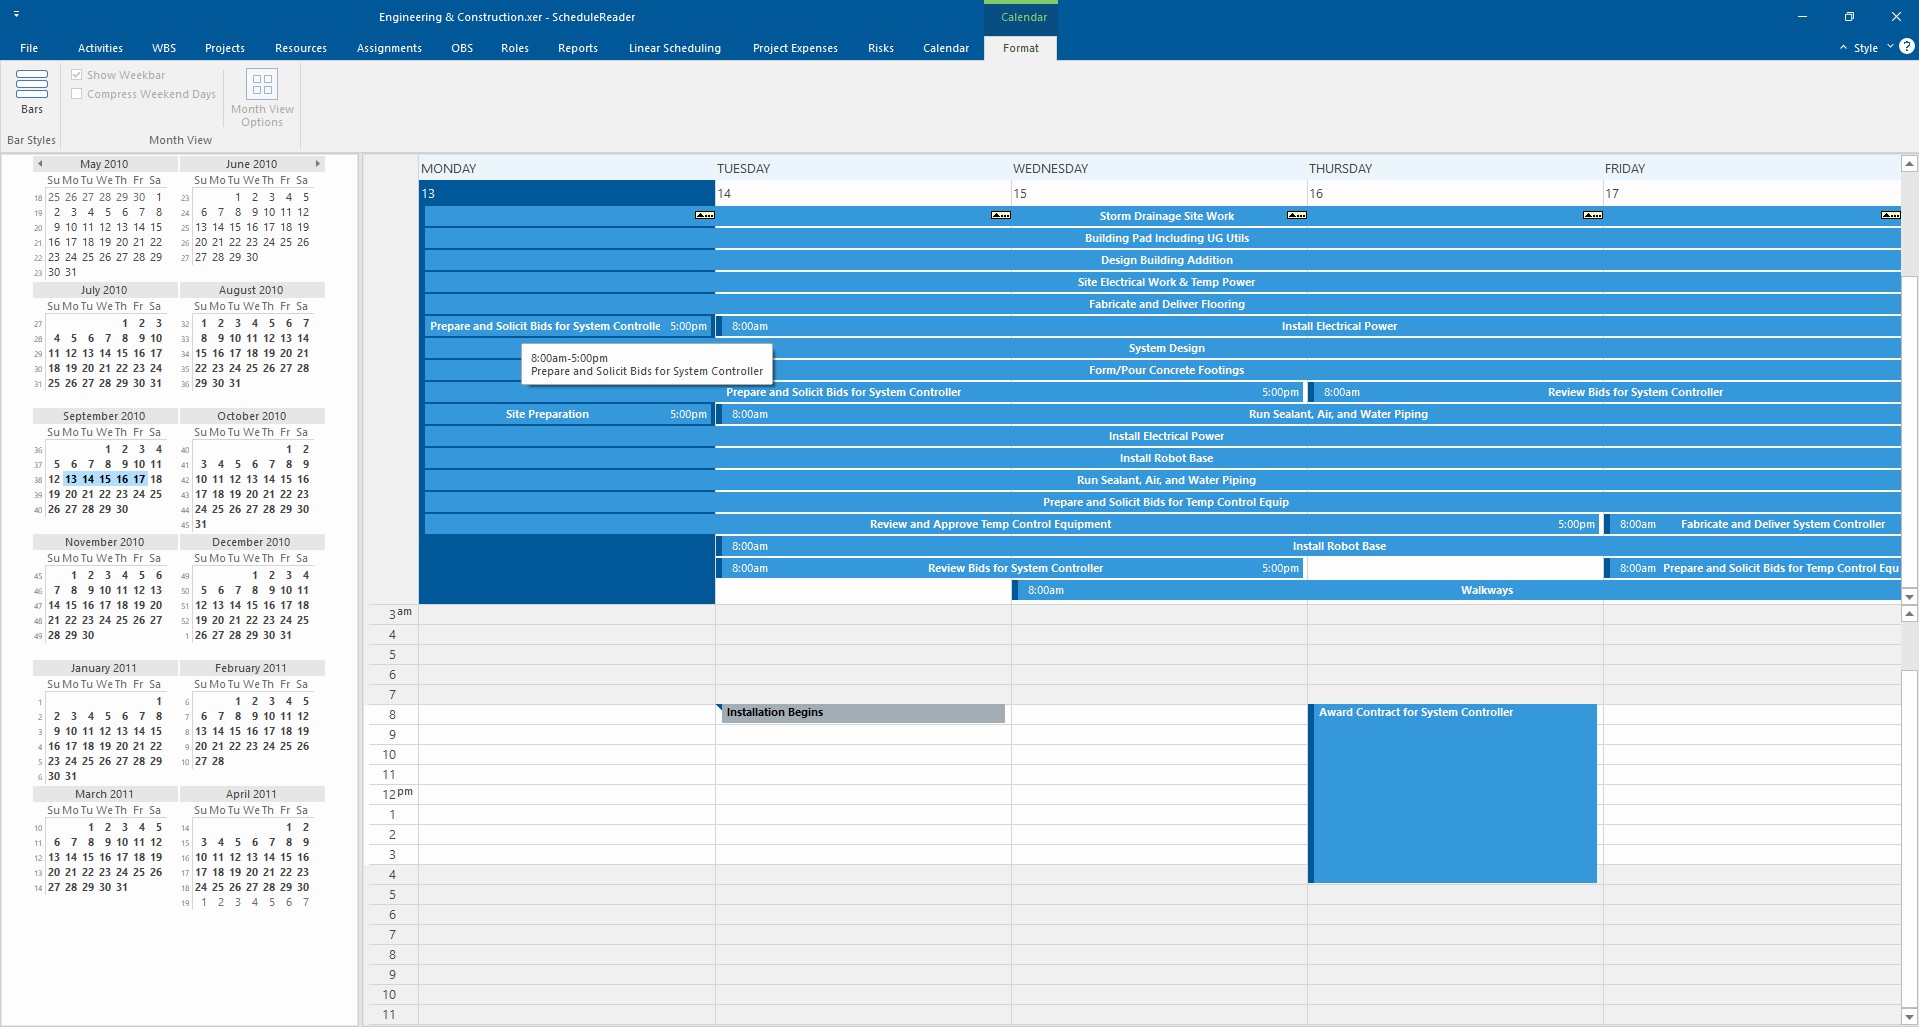The height and width of the screenshot is (1027, 1919).
Task: Expand more items on Wednesday 15
Action: pyautogui.click(x=1297, y=215)
